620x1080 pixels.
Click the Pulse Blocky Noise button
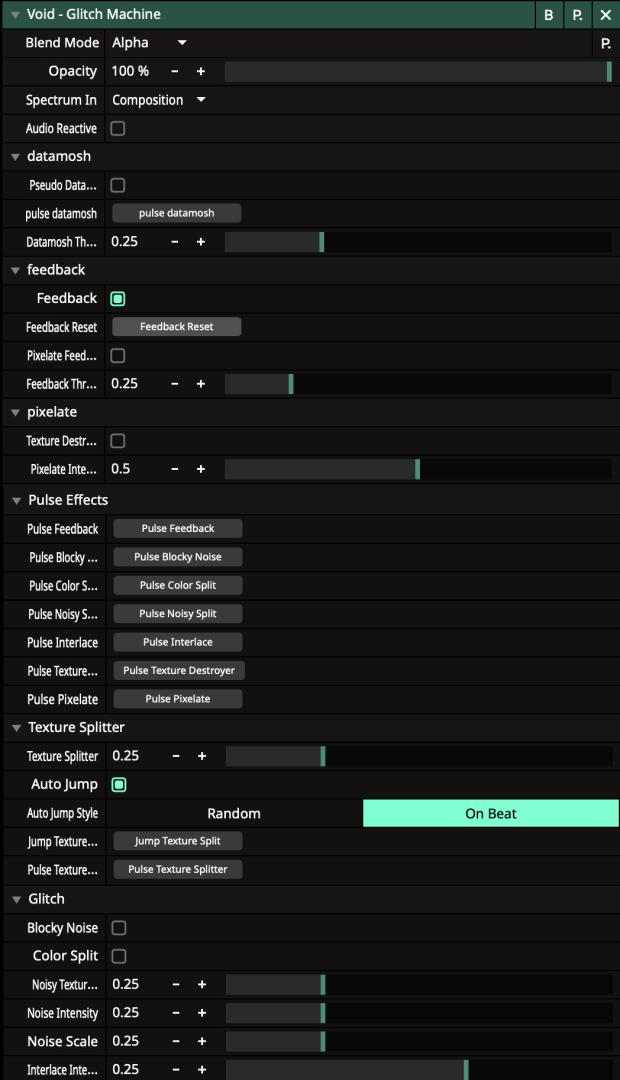(x=178, y=557)
